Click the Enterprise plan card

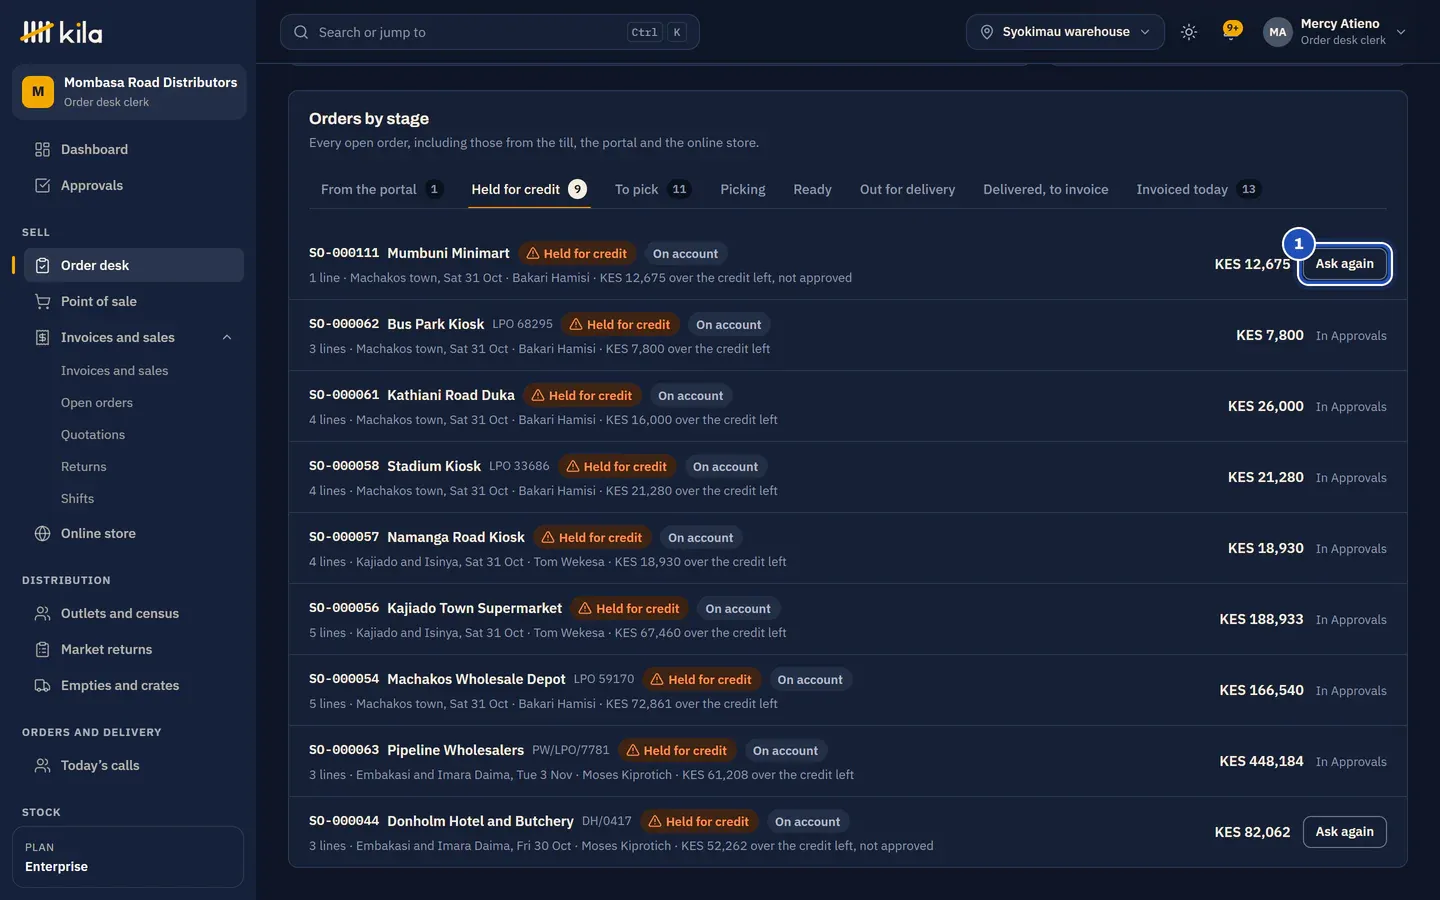coord(128,857)
